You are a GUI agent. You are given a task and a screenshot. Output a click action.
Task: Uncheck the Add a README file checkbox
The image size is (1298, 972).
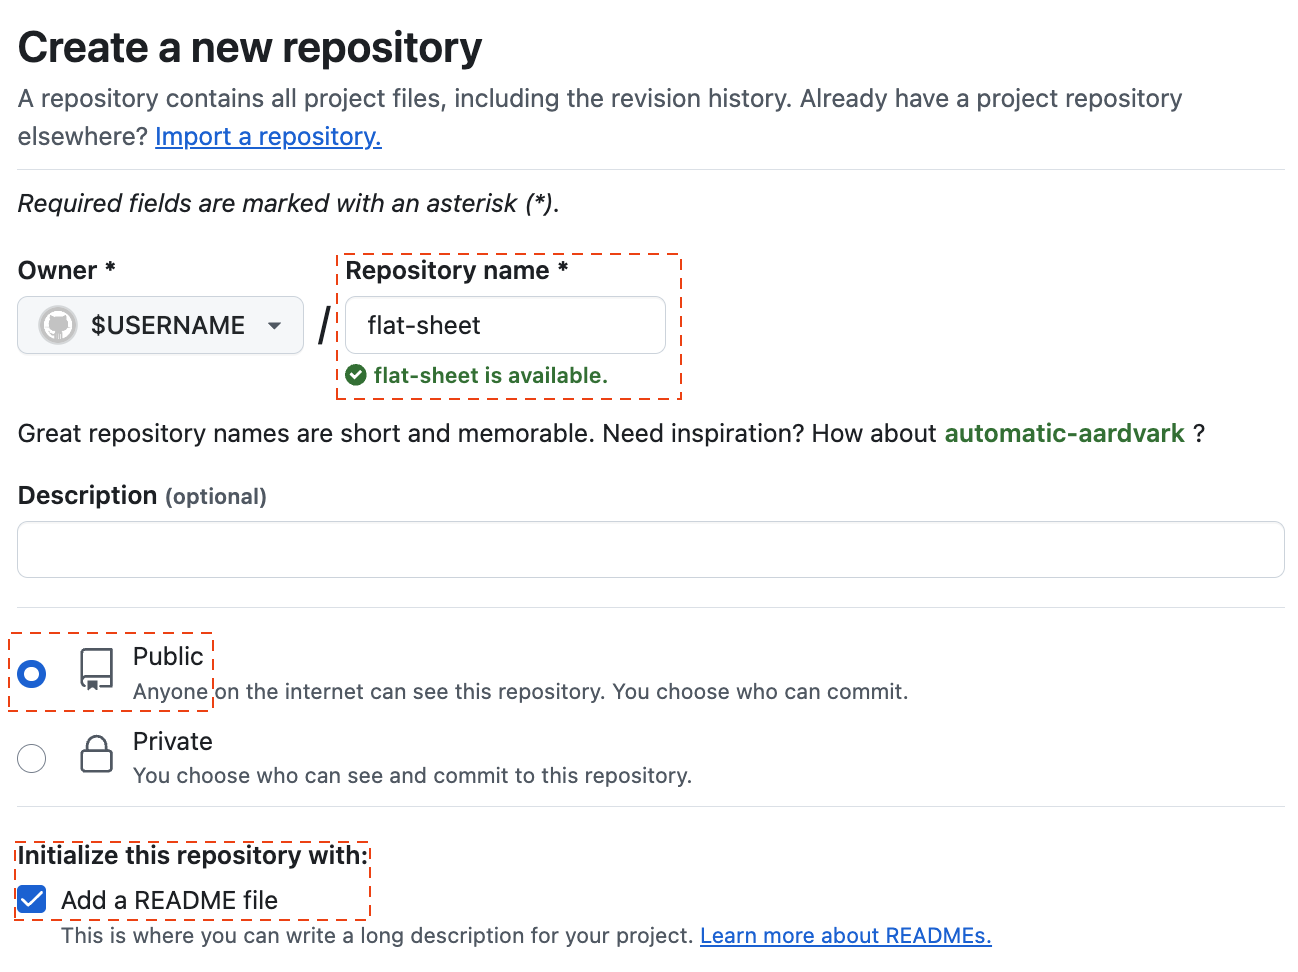[31, 899]
